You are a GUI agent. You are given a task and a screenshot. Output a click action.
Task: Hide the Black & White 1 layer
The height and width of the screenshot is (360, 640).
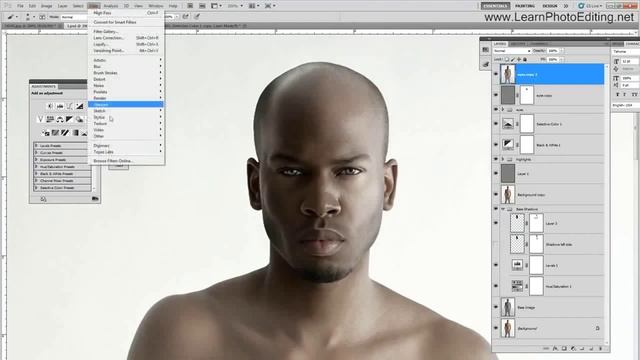pos(496,144)
